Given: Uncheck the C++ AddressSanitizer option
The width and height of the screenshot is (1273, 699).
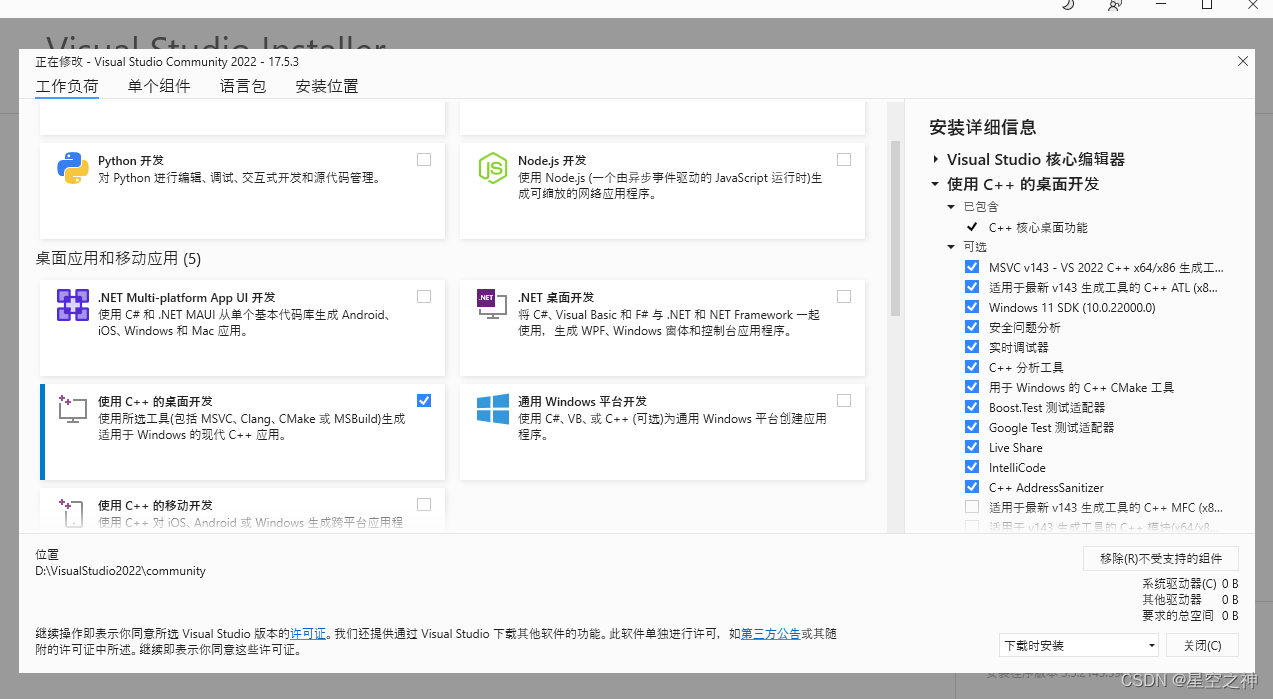Looking at the screenshot, I should pos(972,487).
